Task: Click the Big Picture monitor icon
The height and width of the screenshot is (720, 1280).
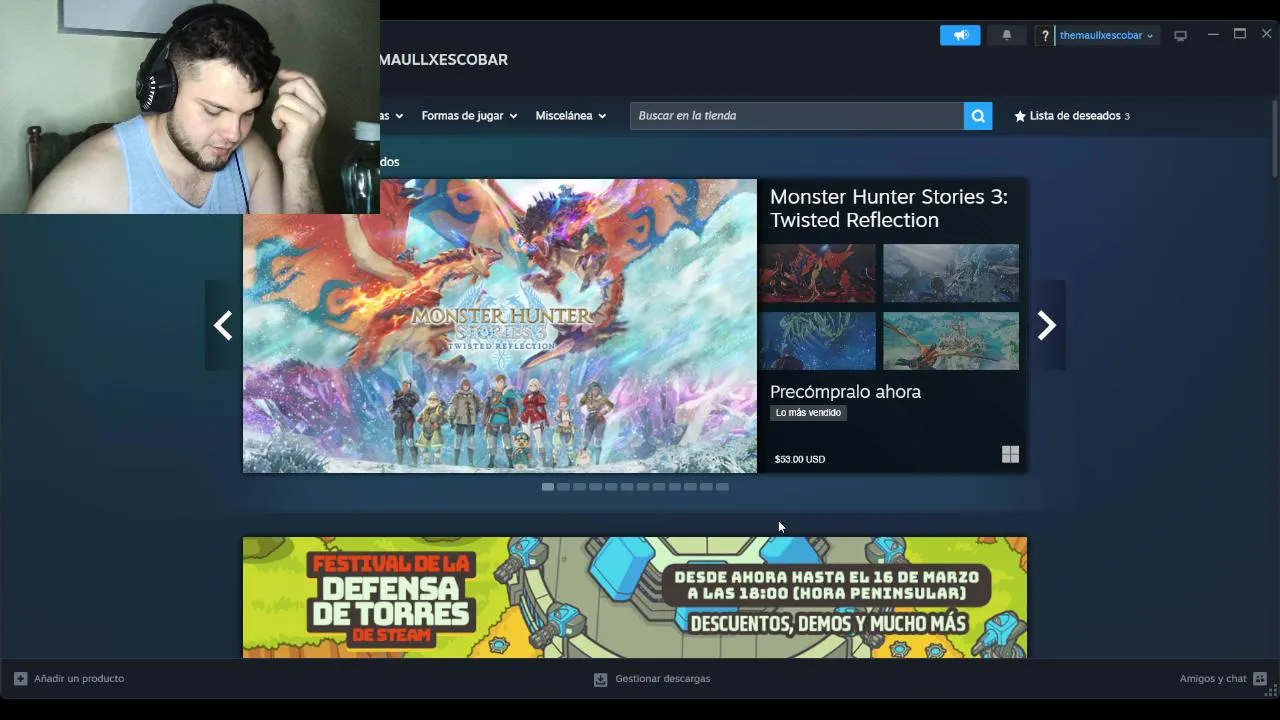Action: [x=1180, y=36]
